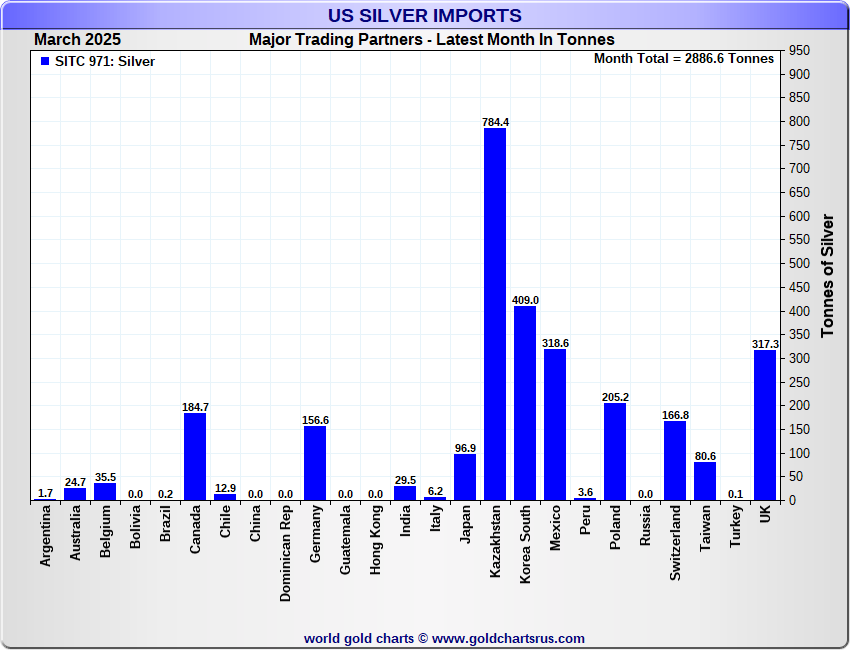Click the Kazakhstan axis label
This screenshot has height=650, width=850.
(495, 542)
